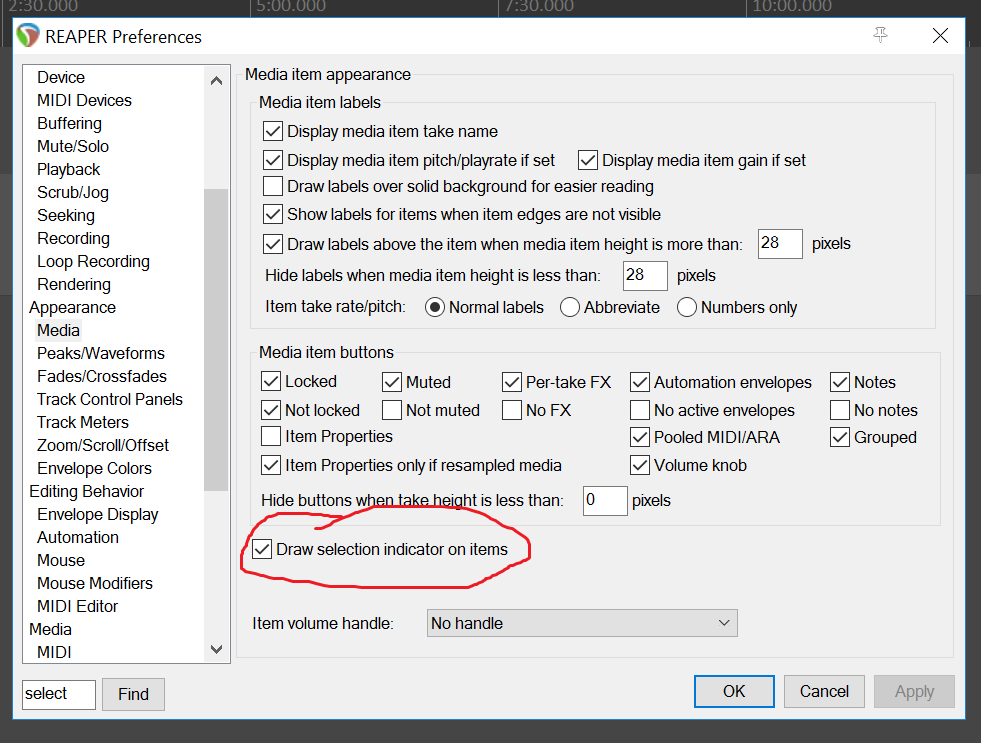Click the hide labels height pixels field
Image resolution: width=981 pixels, height=743 pixels.
tap(645, 275)
